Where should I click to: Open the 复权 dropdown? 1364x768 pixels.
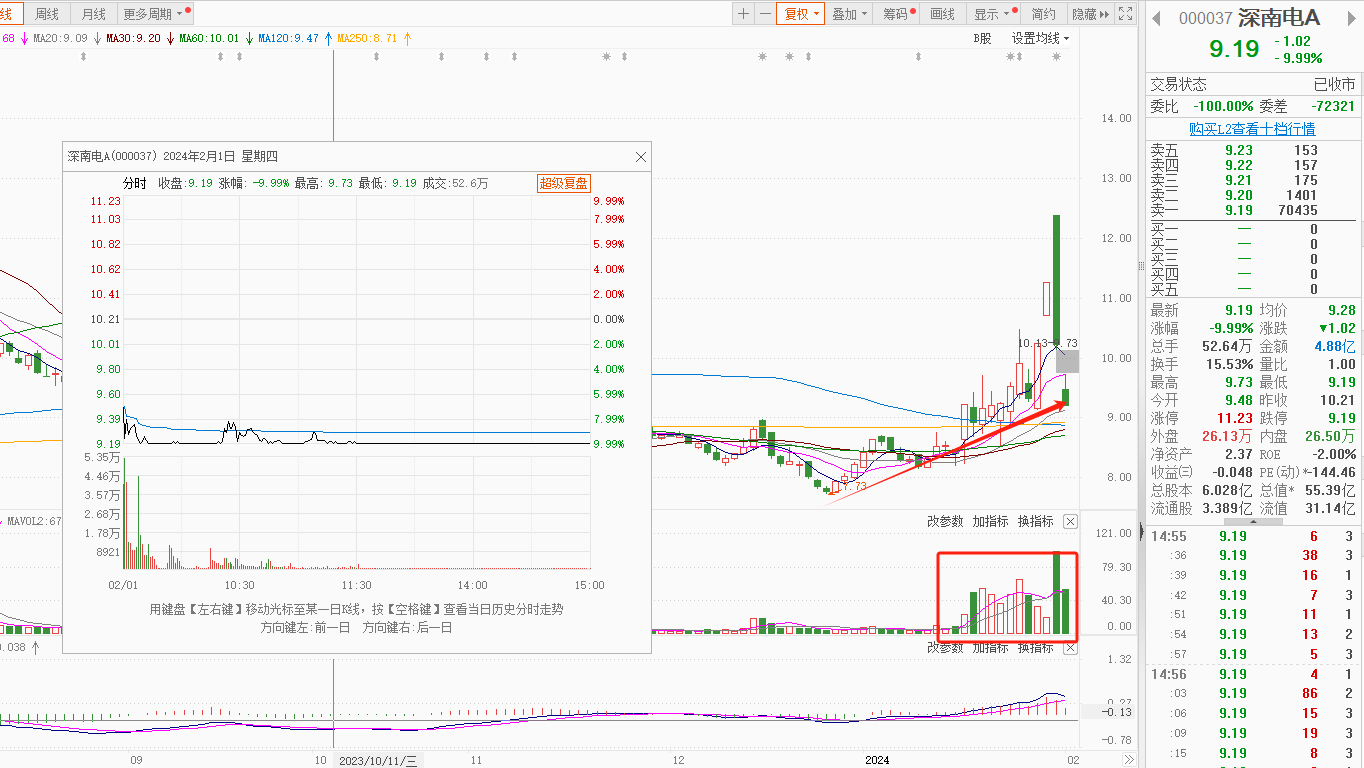(x=801, y=13)
